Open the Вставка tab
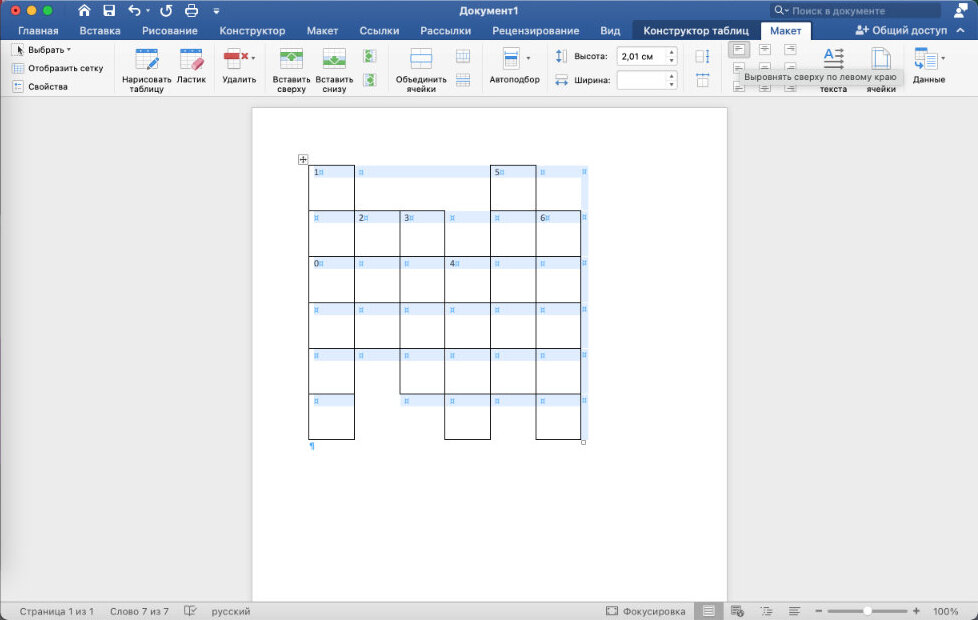This screenshot has height=620, width=978. coord(100,31)
